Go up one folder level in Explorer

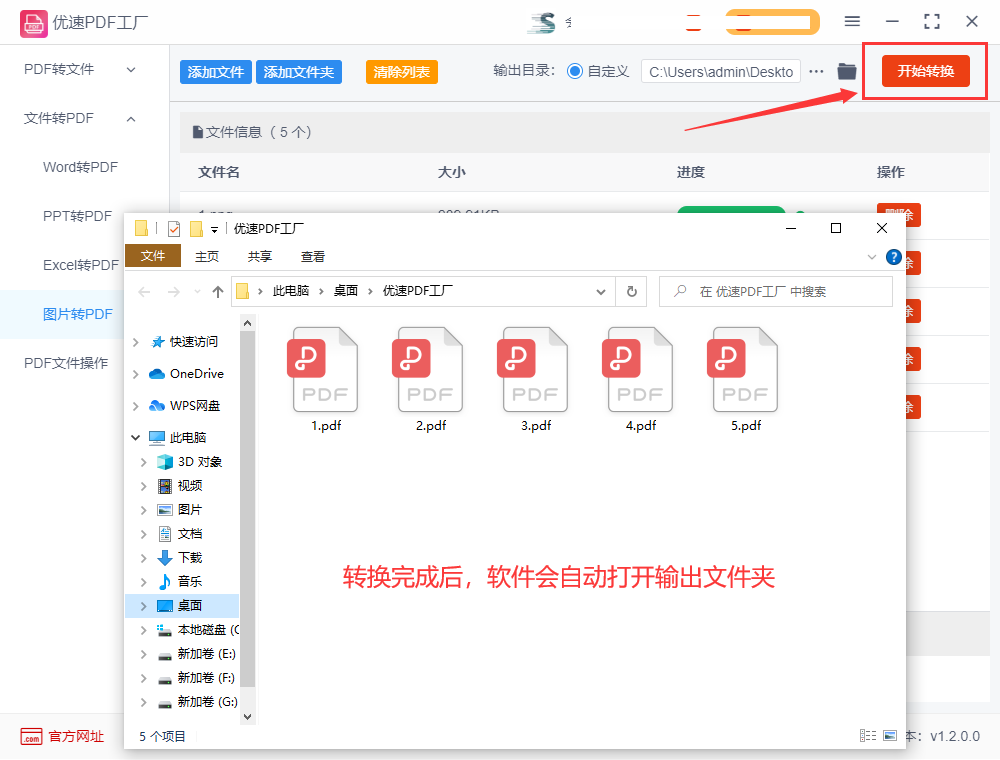(218, 292)
